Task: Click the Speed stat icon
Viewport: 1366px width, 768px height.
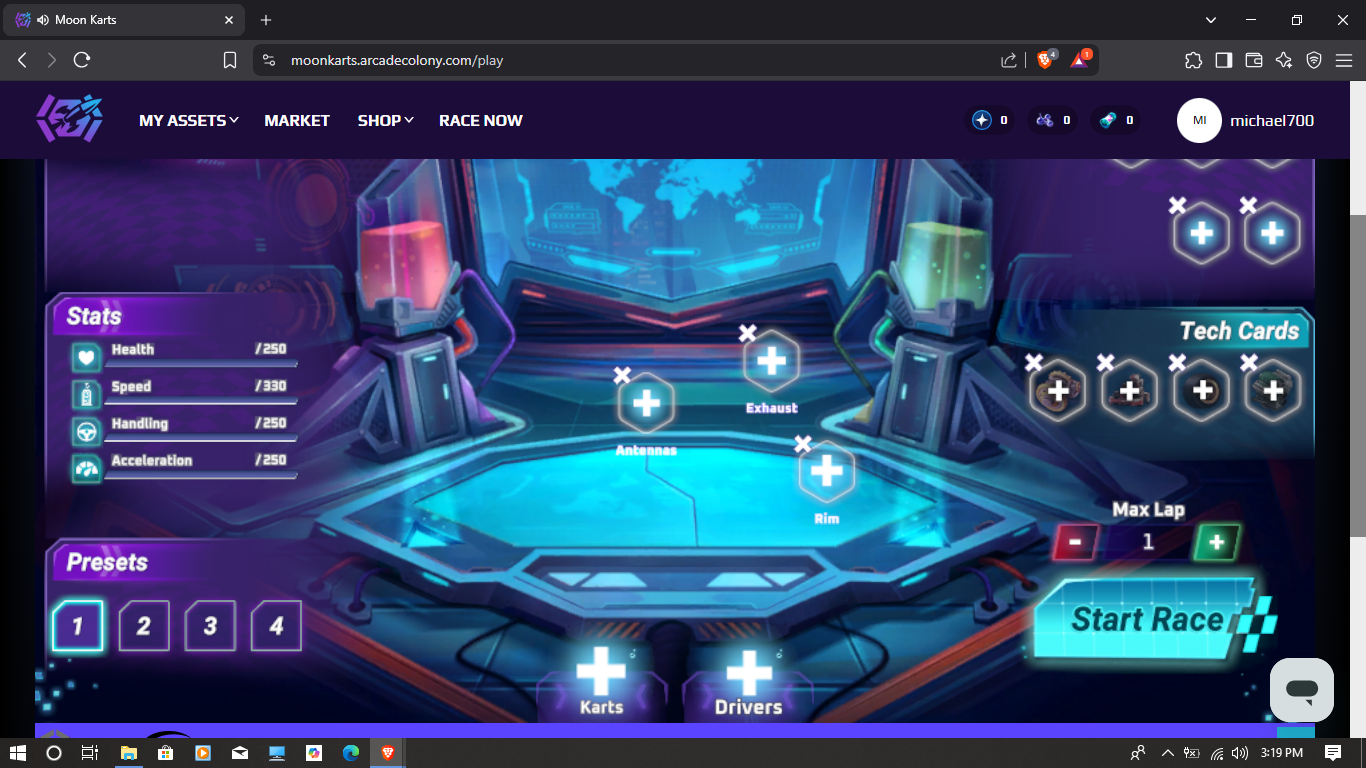Action: (86, 394)
